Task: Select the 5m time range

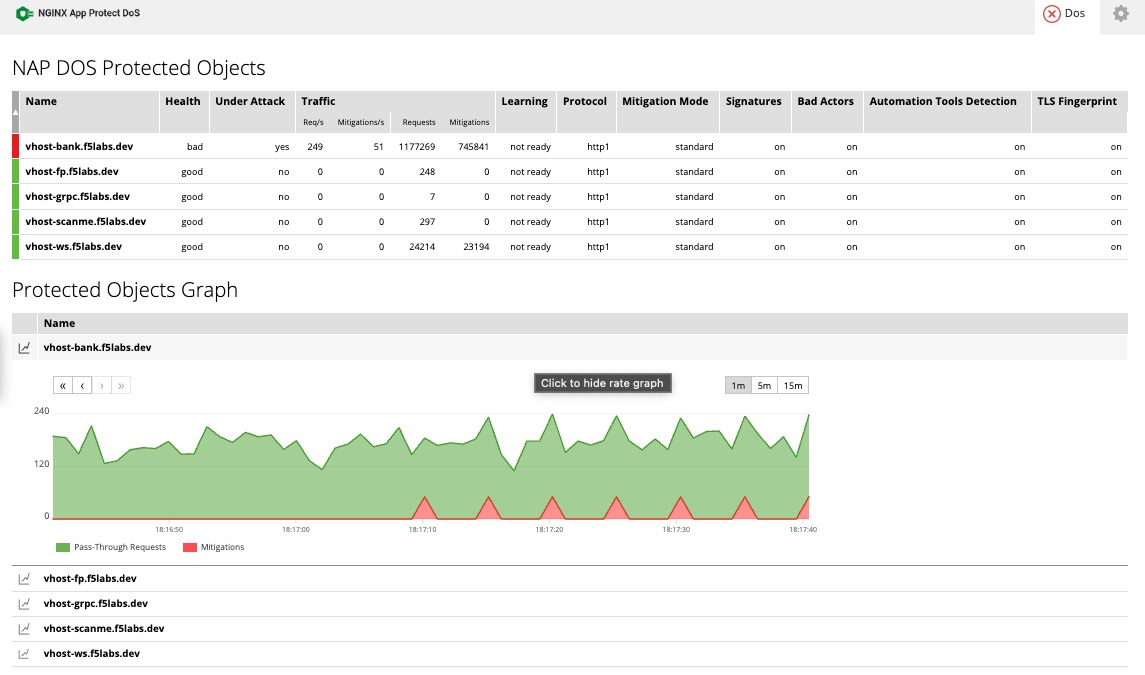Action: click(x=764, y=386)
